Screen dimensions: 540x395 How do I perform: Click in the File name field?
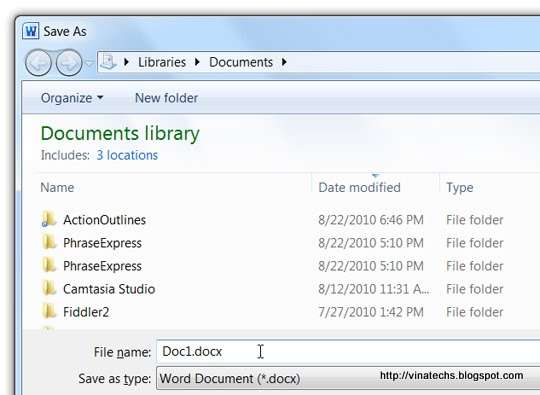click(x=348, y=352)
